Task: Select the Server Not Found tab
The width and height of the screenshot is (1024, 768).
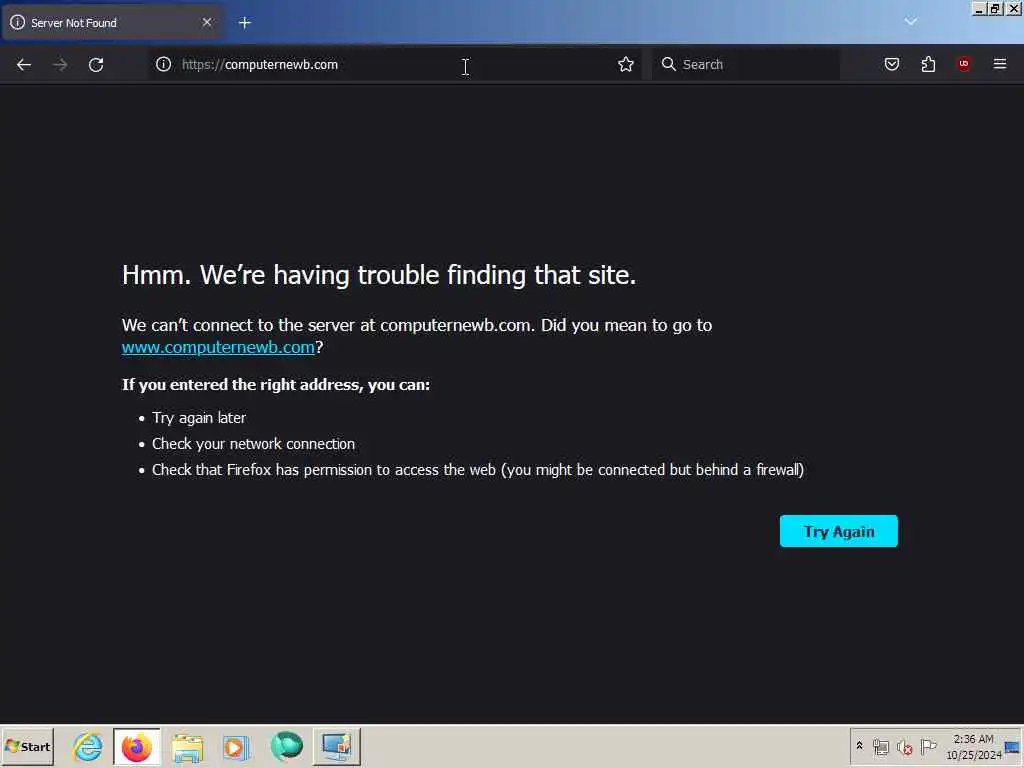Action: click(112, 22)
